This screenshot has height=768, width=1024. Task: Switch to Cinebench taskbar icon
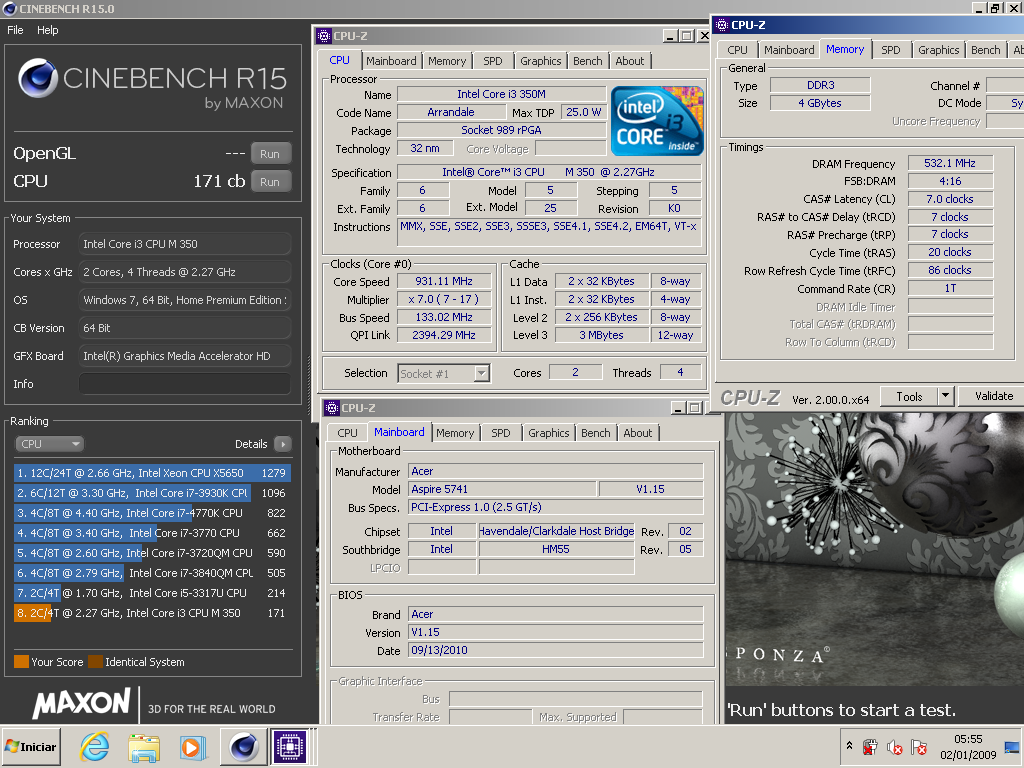coord(244,746)
